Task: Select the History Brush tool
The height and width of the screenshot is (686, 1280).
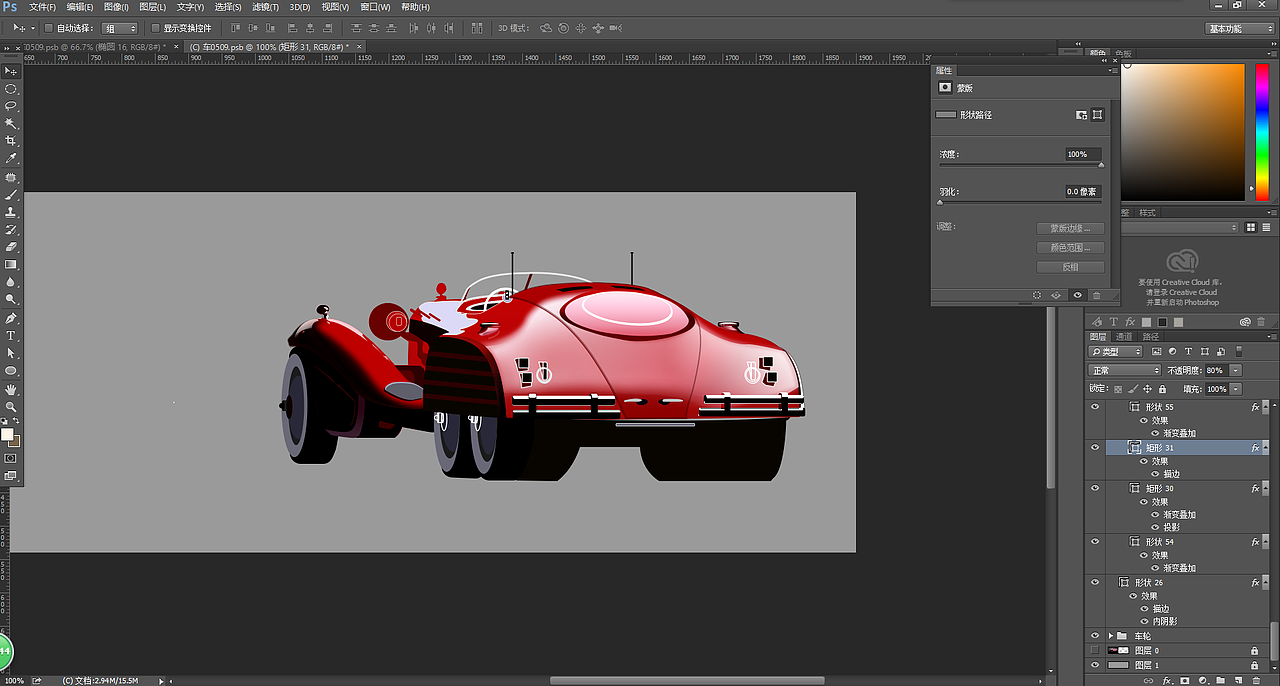Action: [x=11, y=229]
